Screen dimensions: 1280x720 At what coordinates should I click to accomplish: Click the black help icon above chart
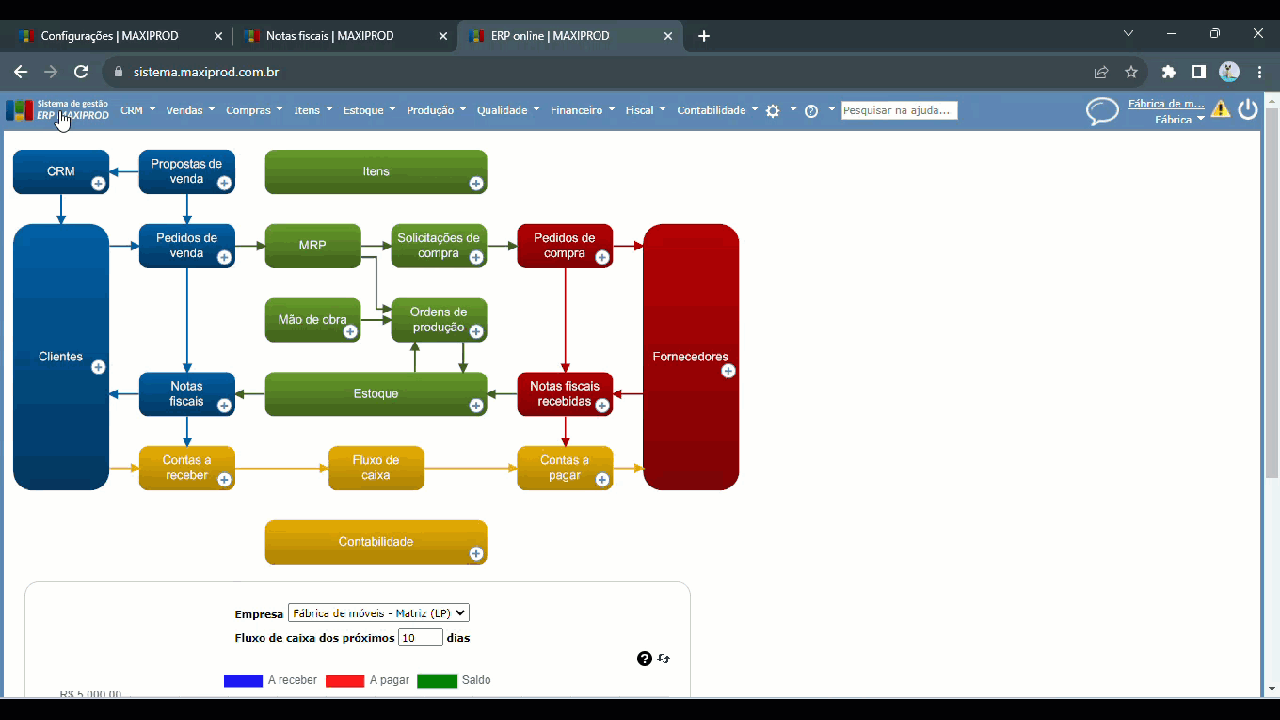tap(644, 659)
